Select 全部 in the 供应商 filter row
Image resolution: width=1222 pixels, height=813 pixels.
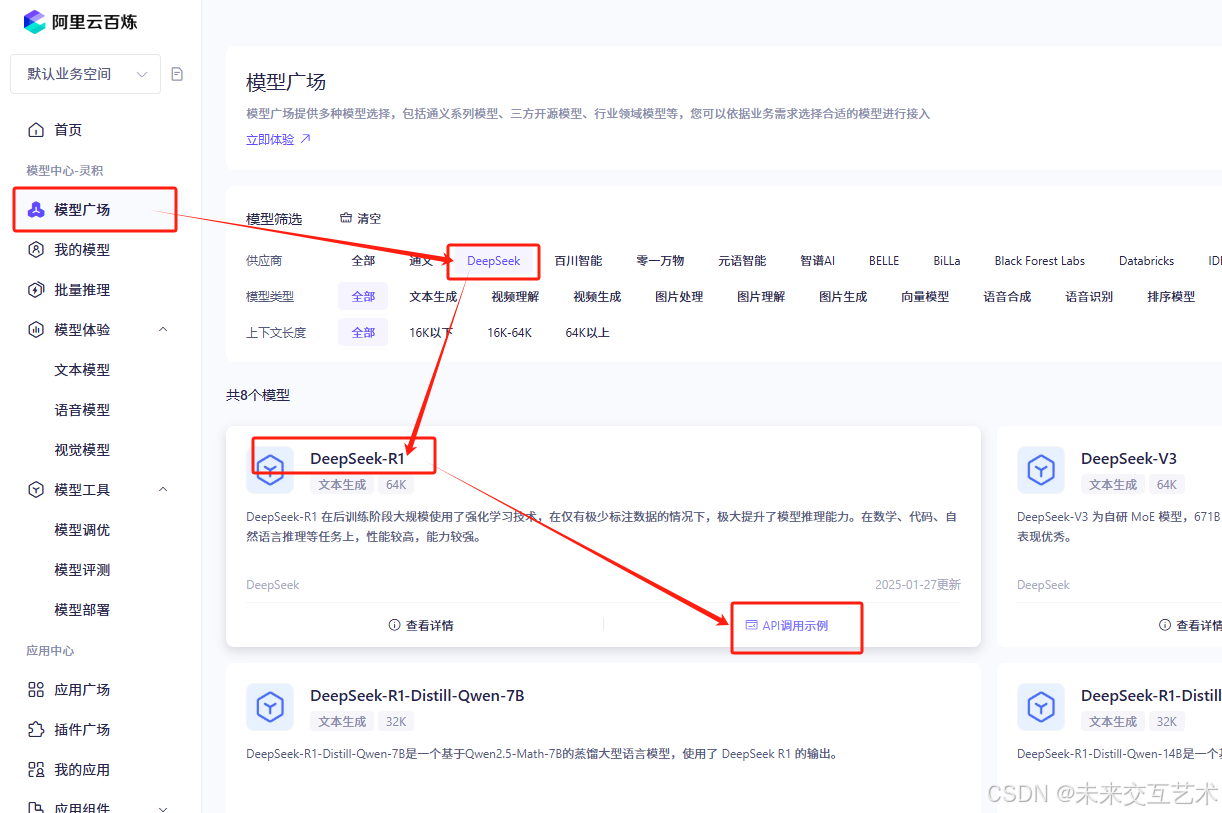tap(363, 261)
